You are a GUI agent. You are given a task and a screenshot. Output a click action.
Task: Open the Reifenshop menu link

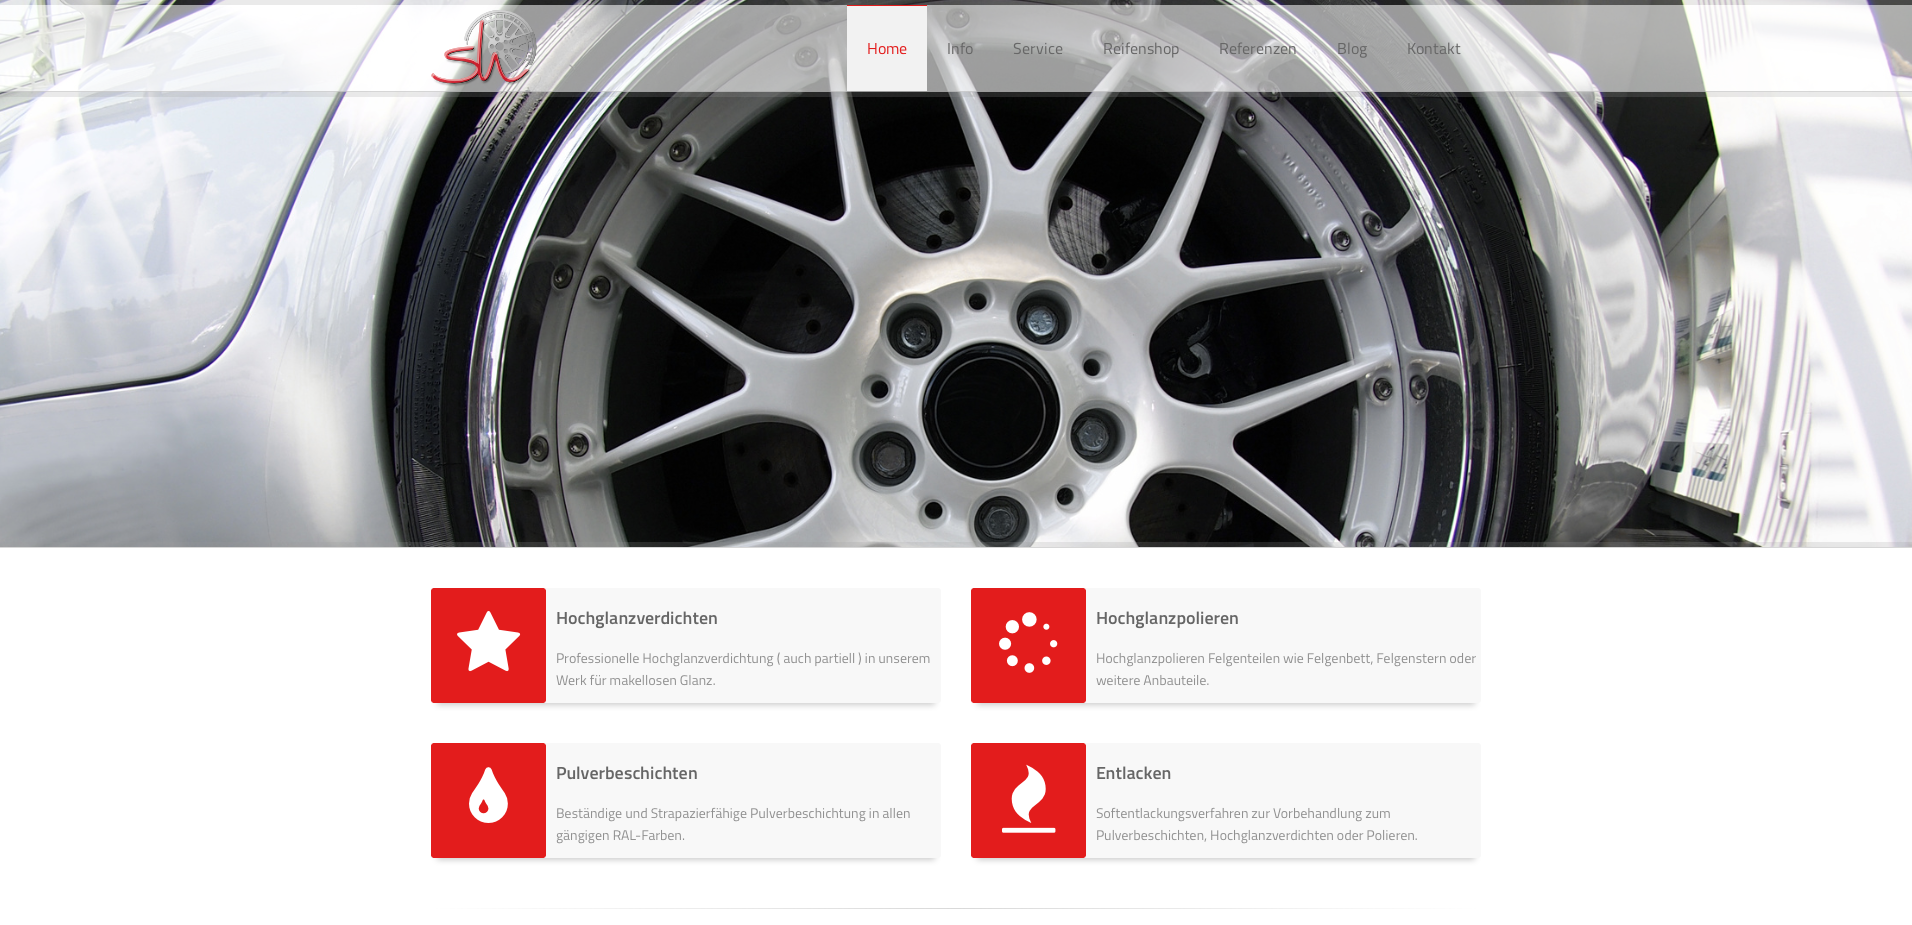[1141, 48]
